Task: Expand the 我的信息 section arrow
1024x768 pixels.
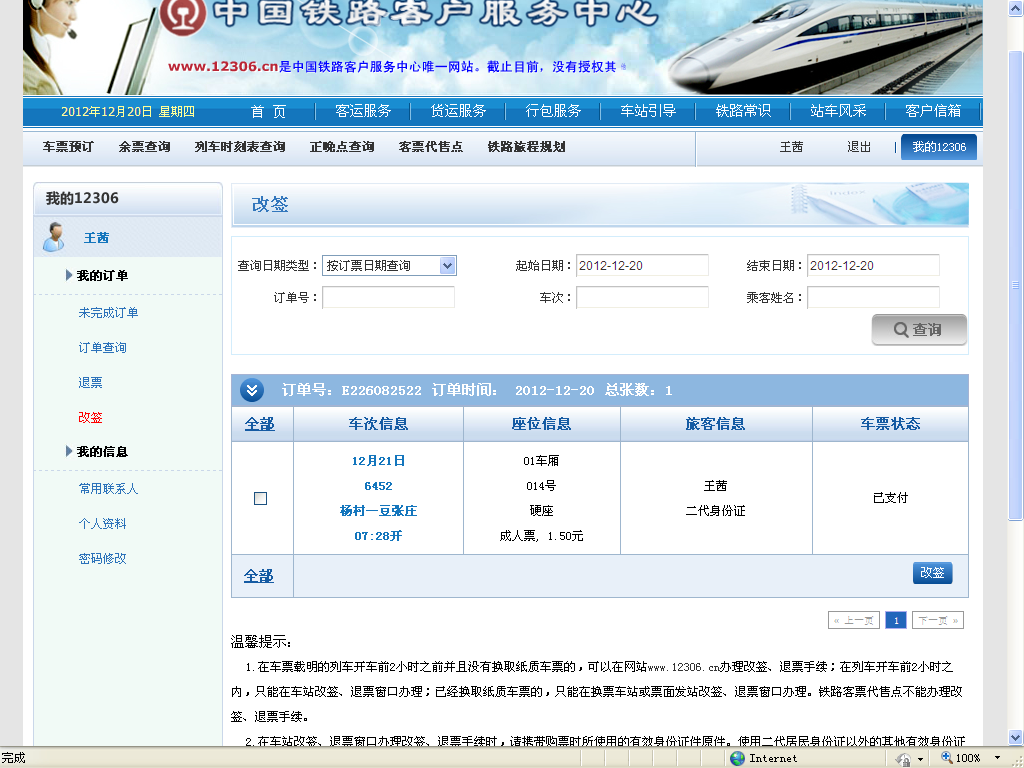Action: click(69, 451)
